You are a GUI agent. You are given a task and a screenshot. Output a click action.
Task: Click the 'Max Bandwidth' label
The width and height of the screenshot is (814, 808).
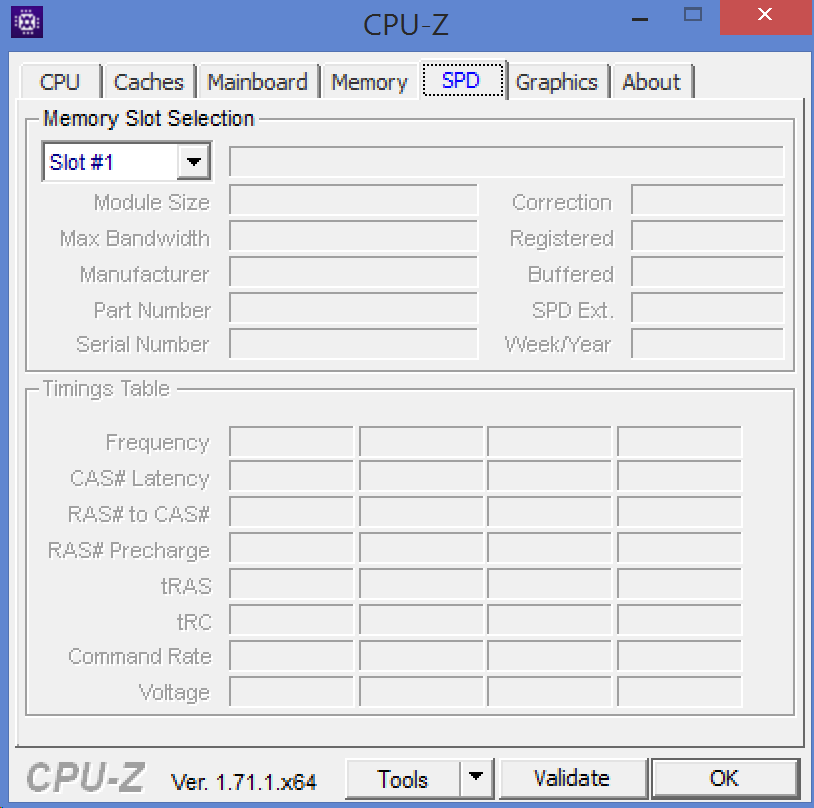(135, 238)
